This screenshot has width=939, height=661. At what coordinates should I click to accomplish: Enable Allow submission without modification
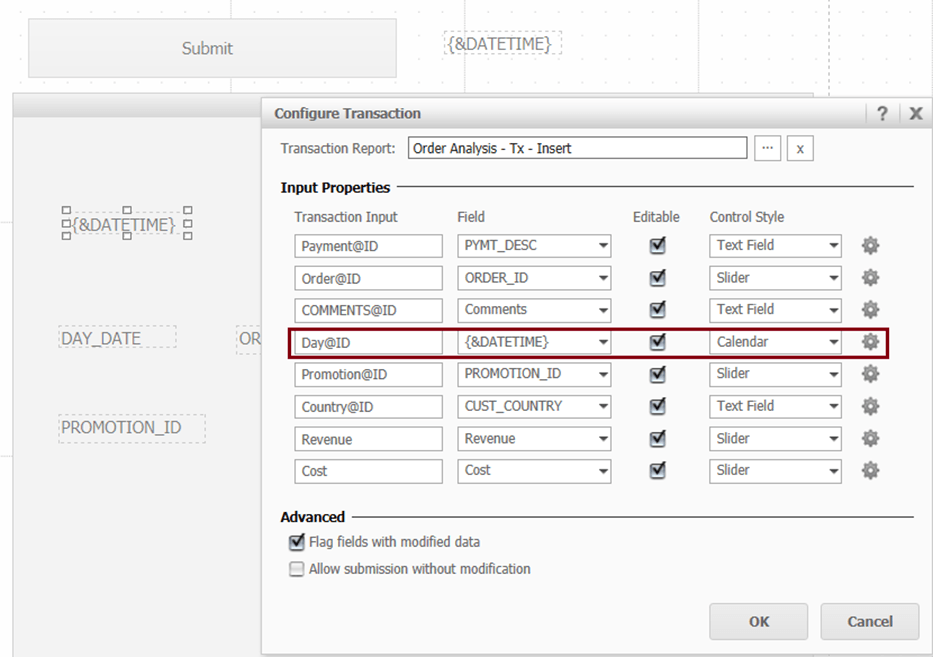[x=296, y=569]
